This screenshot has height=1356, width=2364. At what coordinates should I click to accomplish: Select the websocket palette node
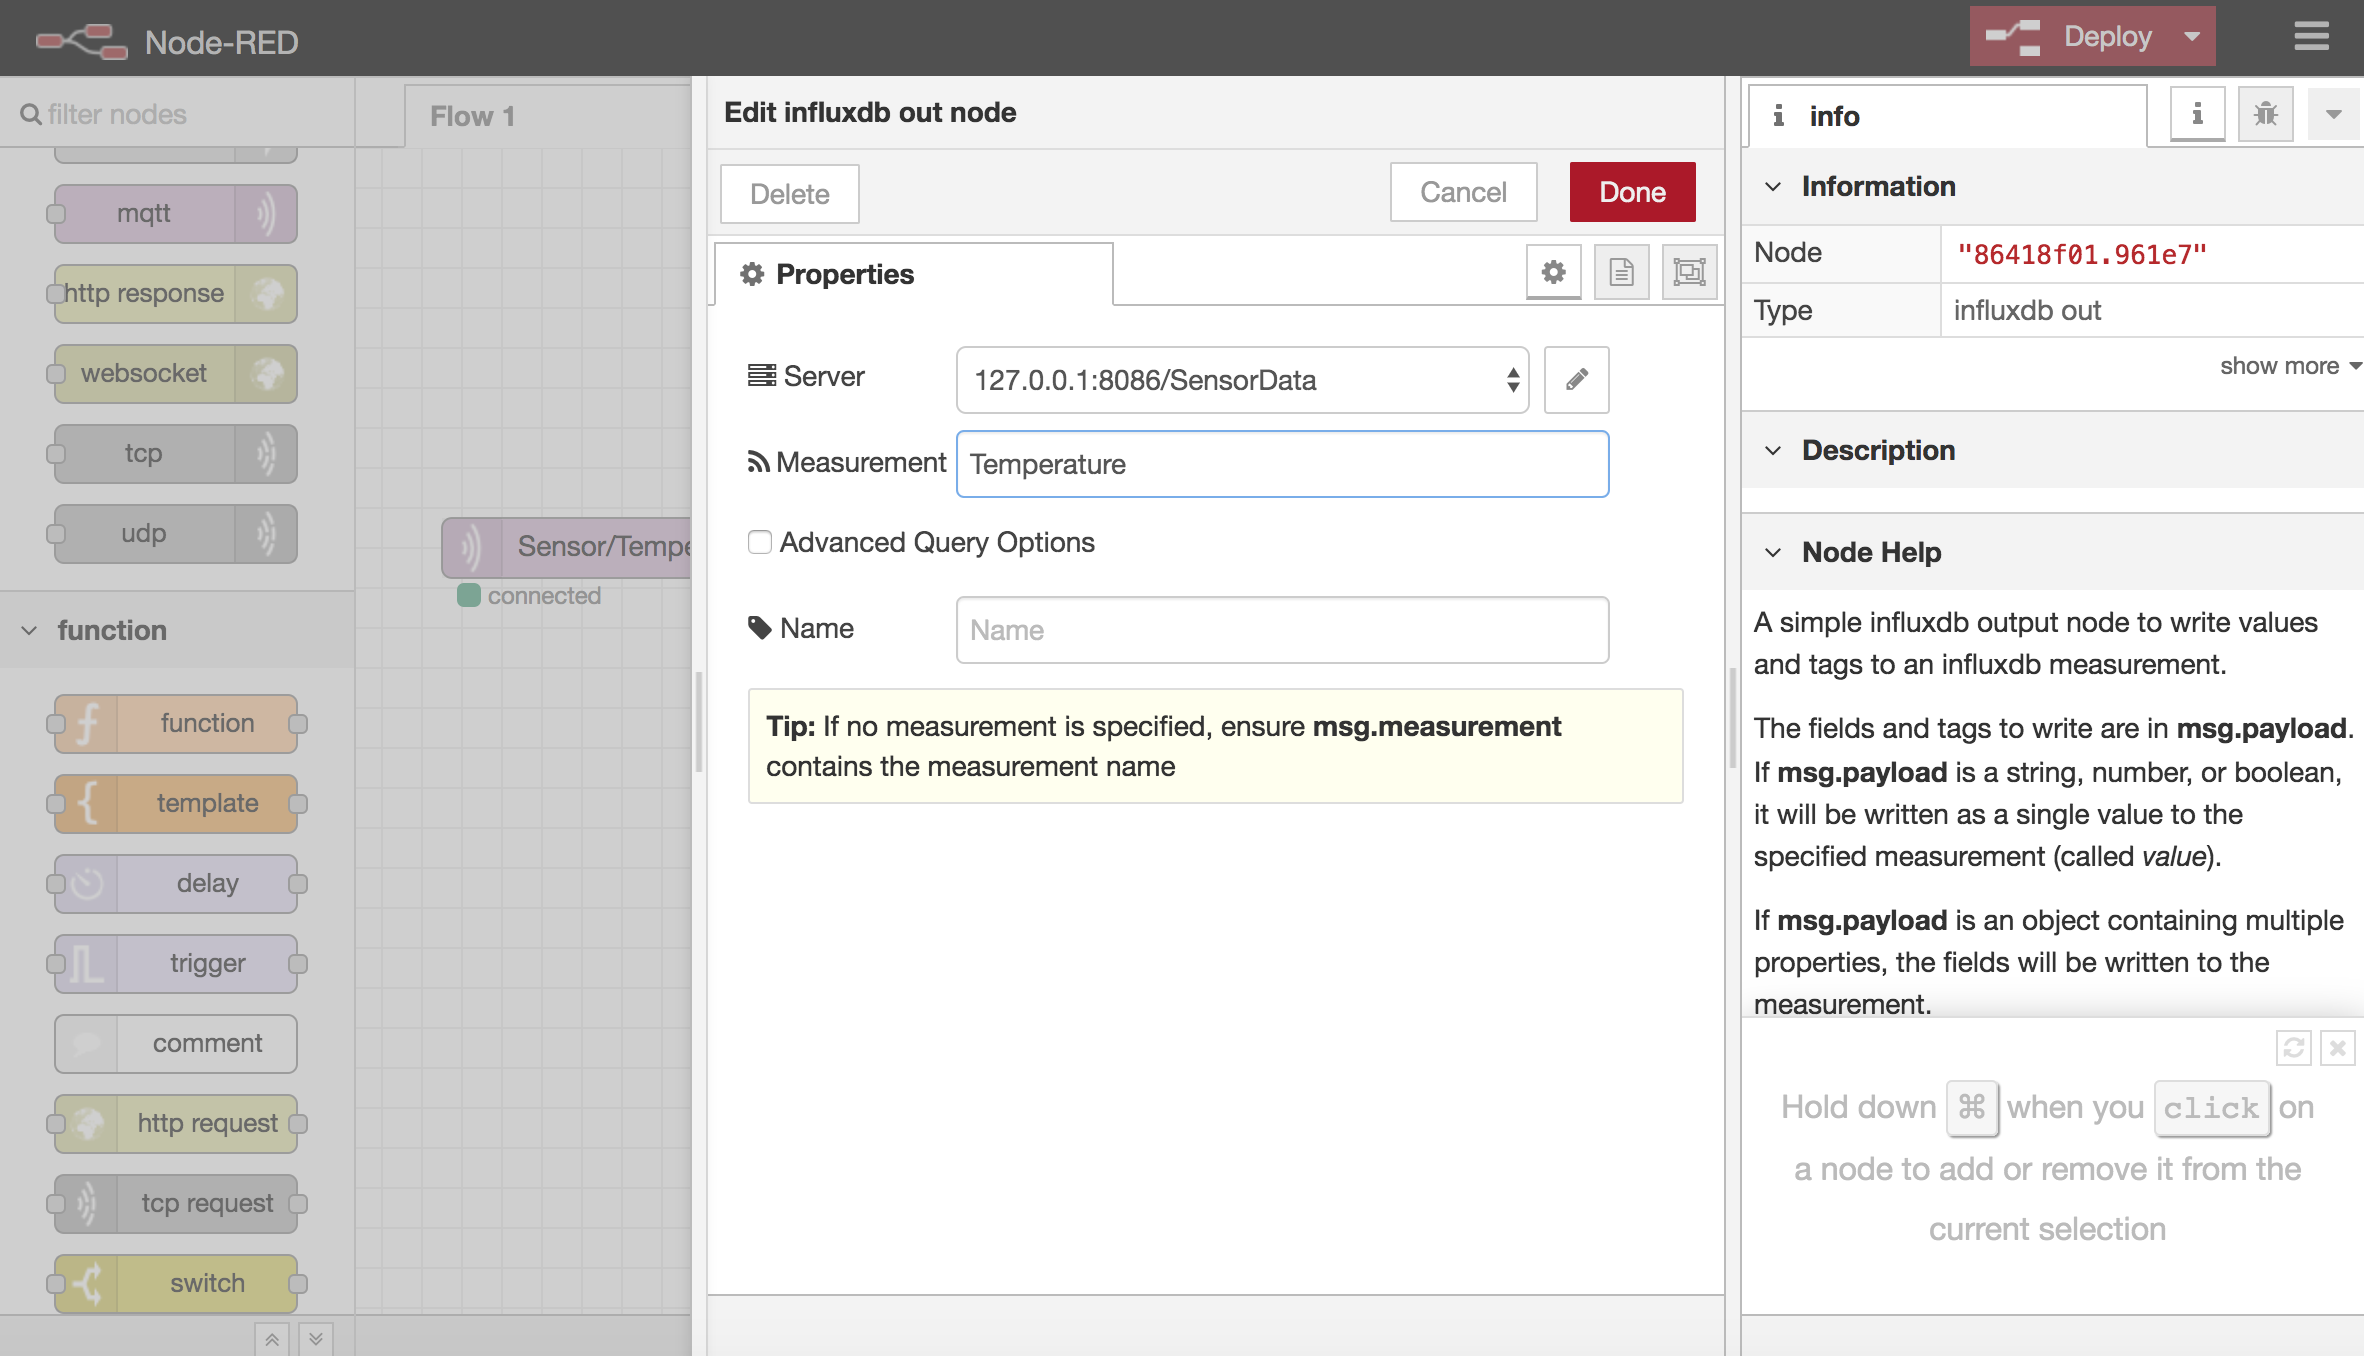pos(176,374)
